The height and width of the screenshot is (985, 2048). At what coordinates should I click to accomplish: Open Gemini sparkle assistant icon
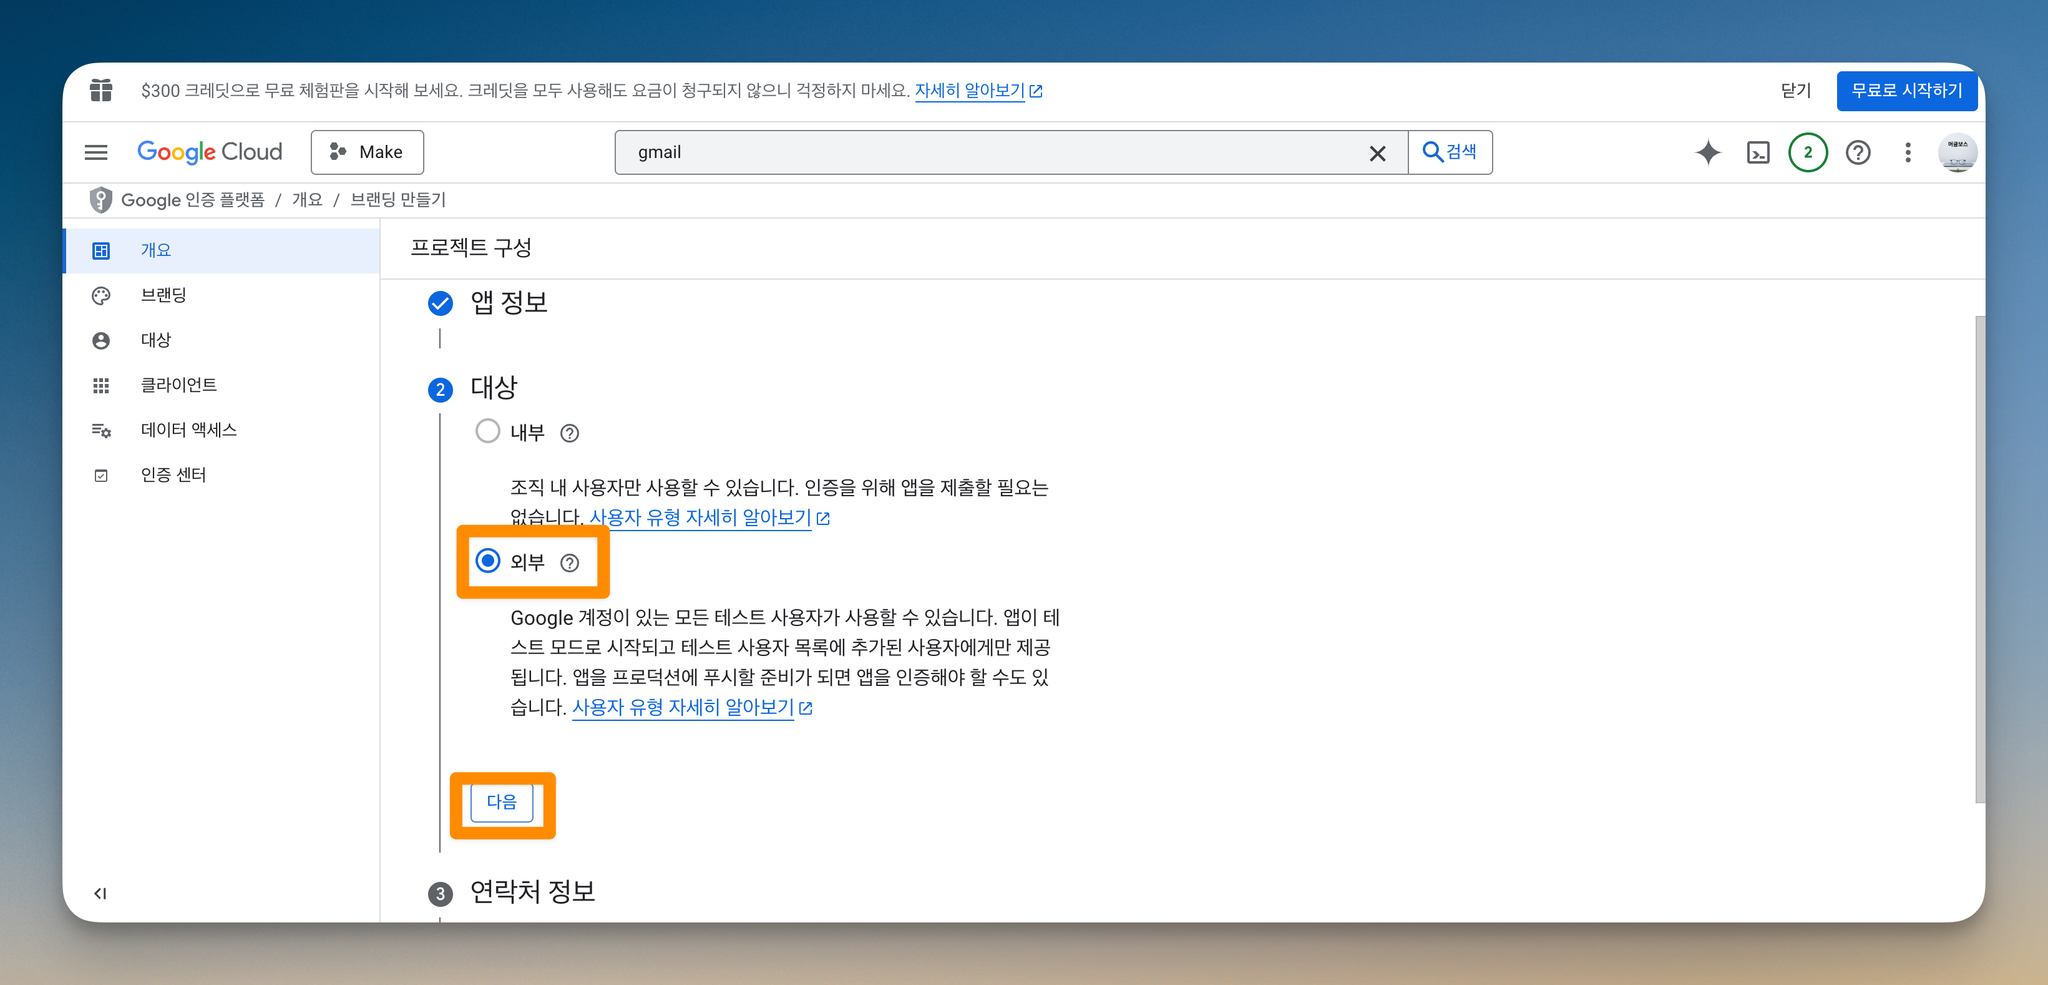[1708, 152]
